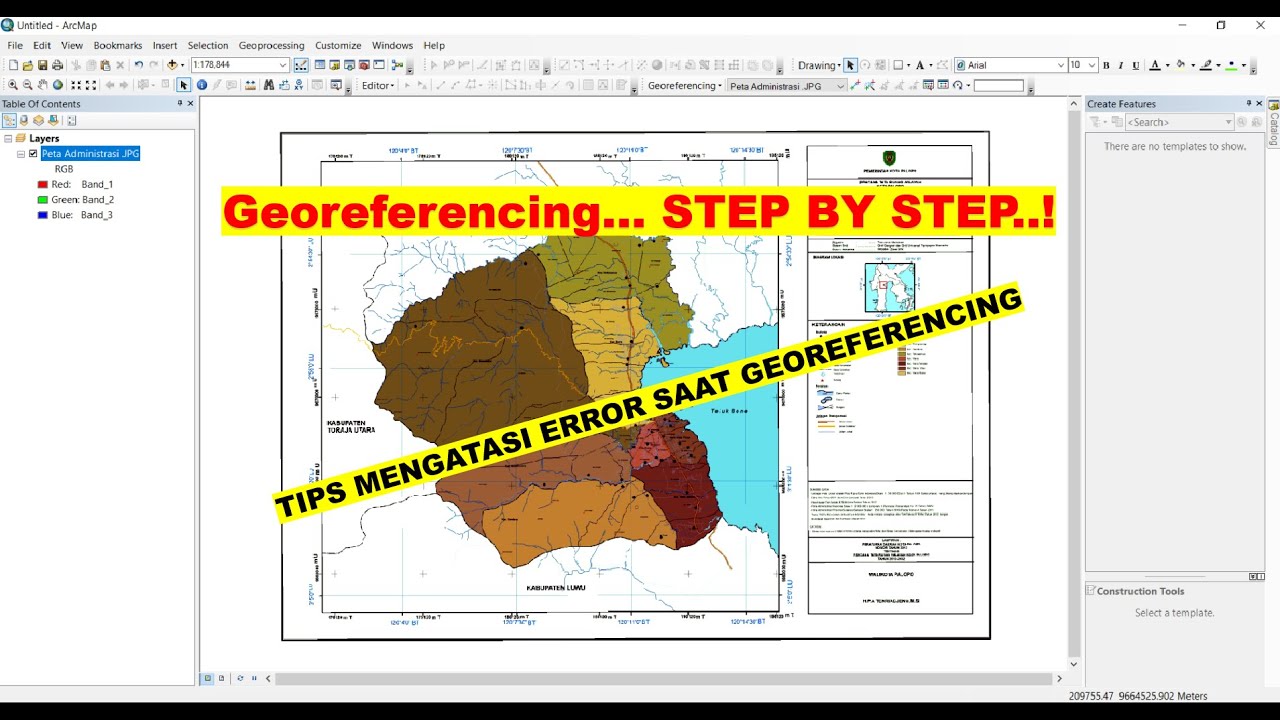Click the Blue Band_3 color swatch
The image size is (1280, 720).
tap(42, 215)
